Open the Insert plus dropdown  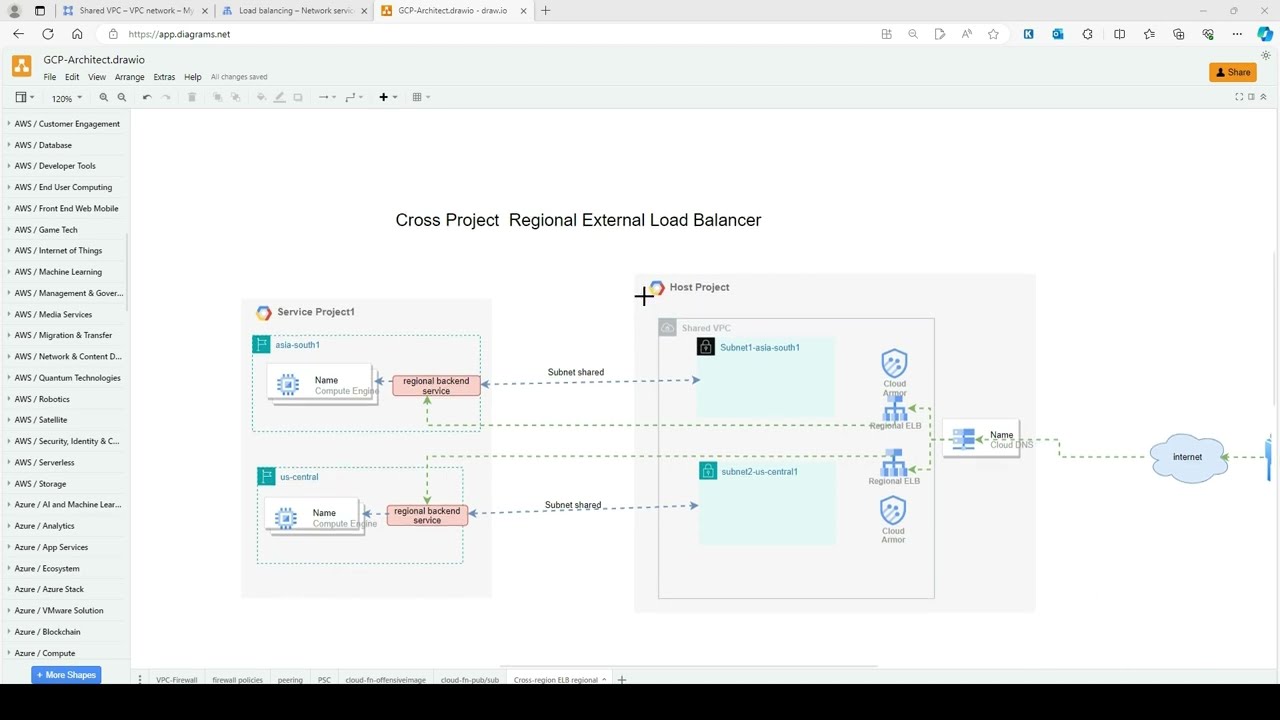[x=388, y=97]
